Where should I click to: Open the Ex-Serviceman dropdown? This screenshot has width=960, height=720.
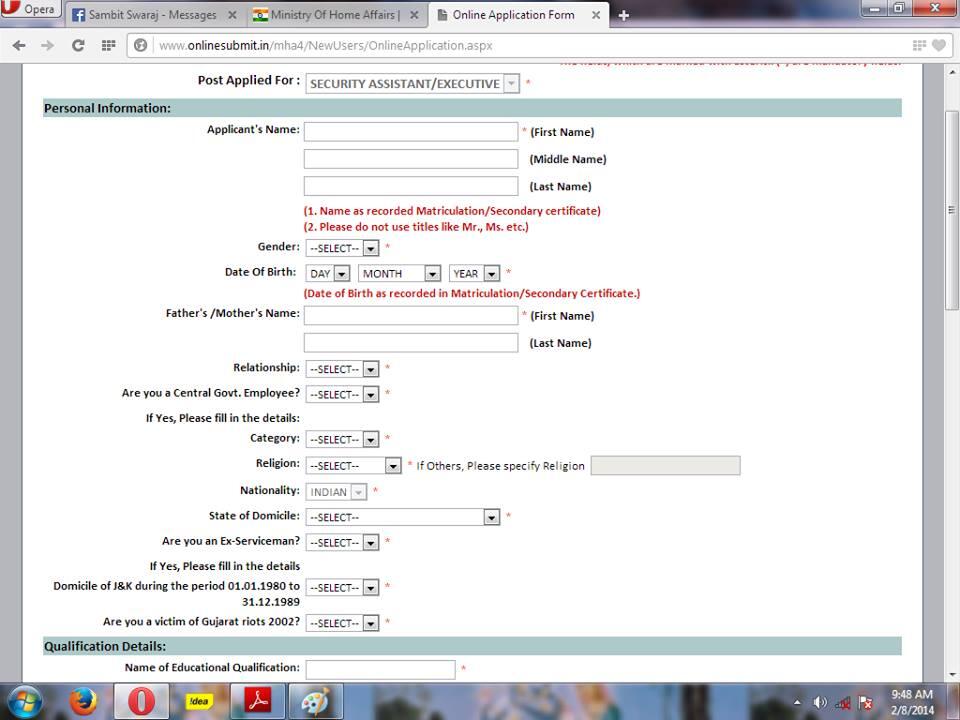point(342,542)
